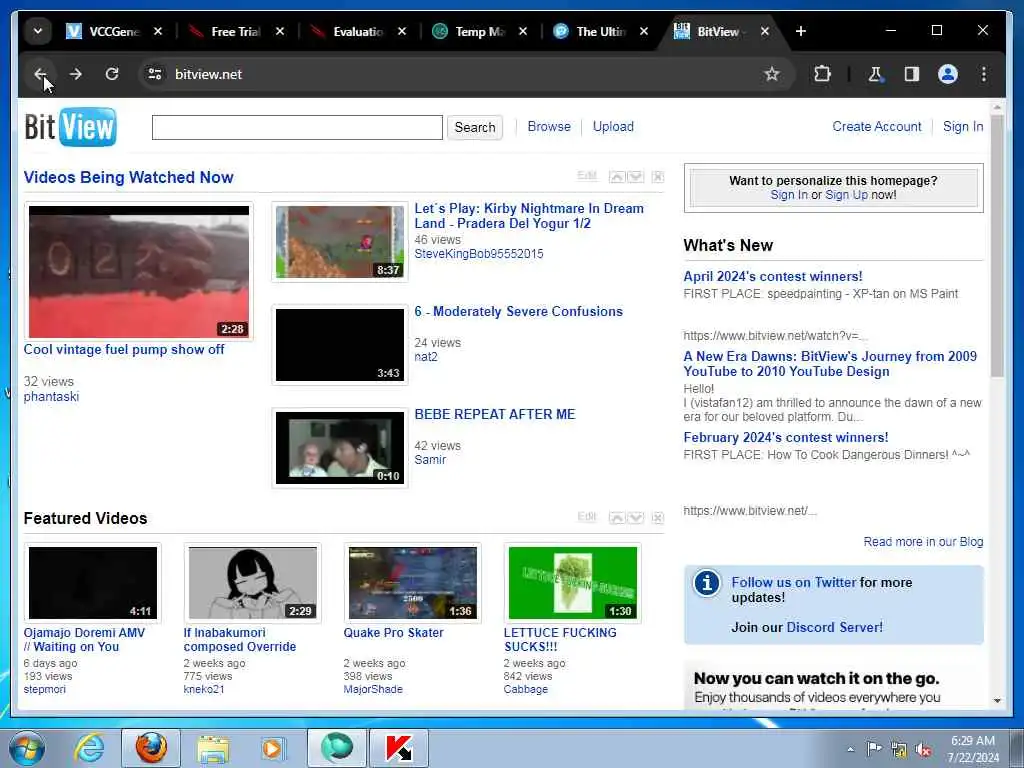Click the browser forward arrow
Image resolution: width=1024 pixels, height=768 pixels.
pyautogui.click(x=76, y=74)
